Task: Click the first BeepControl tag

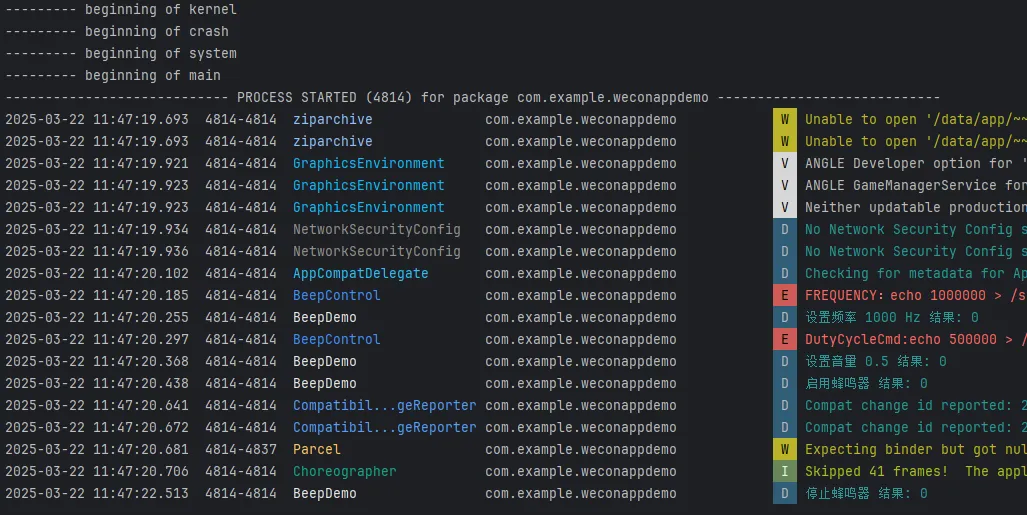Action: pyautogui.click(x=336, y=296)
